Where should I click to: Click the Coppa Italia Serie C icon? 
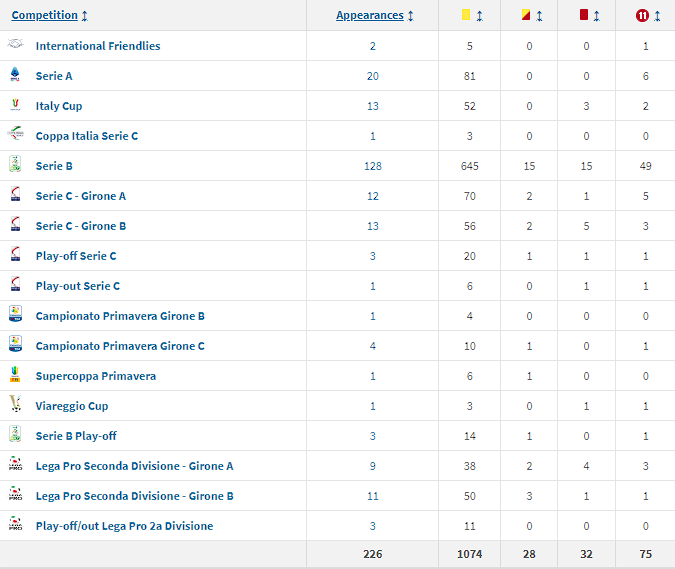pos(15,135)
